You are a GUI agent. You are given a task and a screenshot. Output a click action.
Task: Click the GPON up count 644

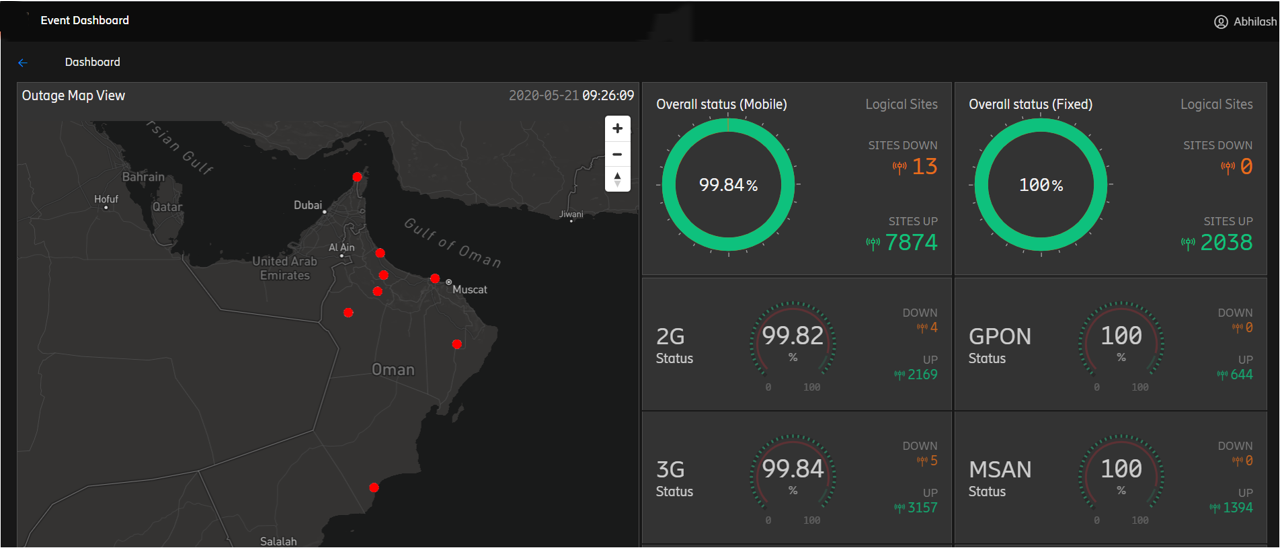pos(1241,375)
